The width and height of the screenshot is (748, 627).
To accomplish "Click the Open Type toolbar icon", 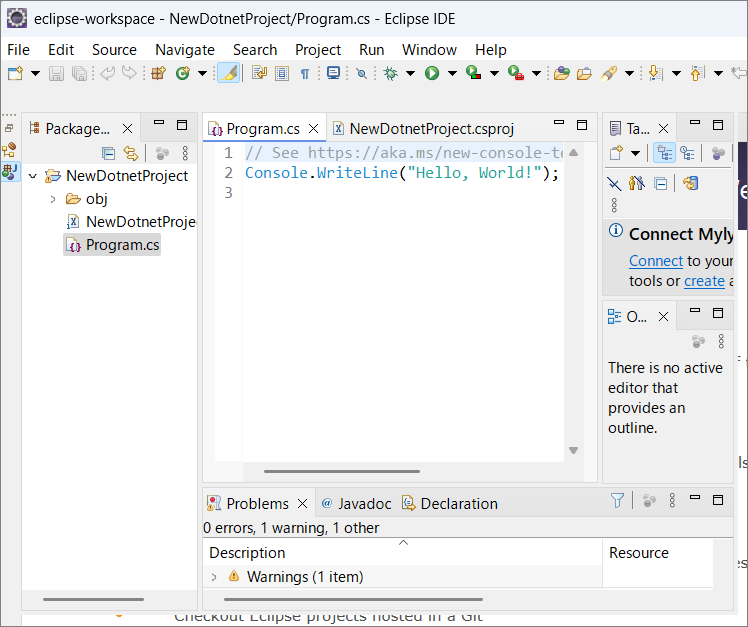I will click(x=561, y=73).
